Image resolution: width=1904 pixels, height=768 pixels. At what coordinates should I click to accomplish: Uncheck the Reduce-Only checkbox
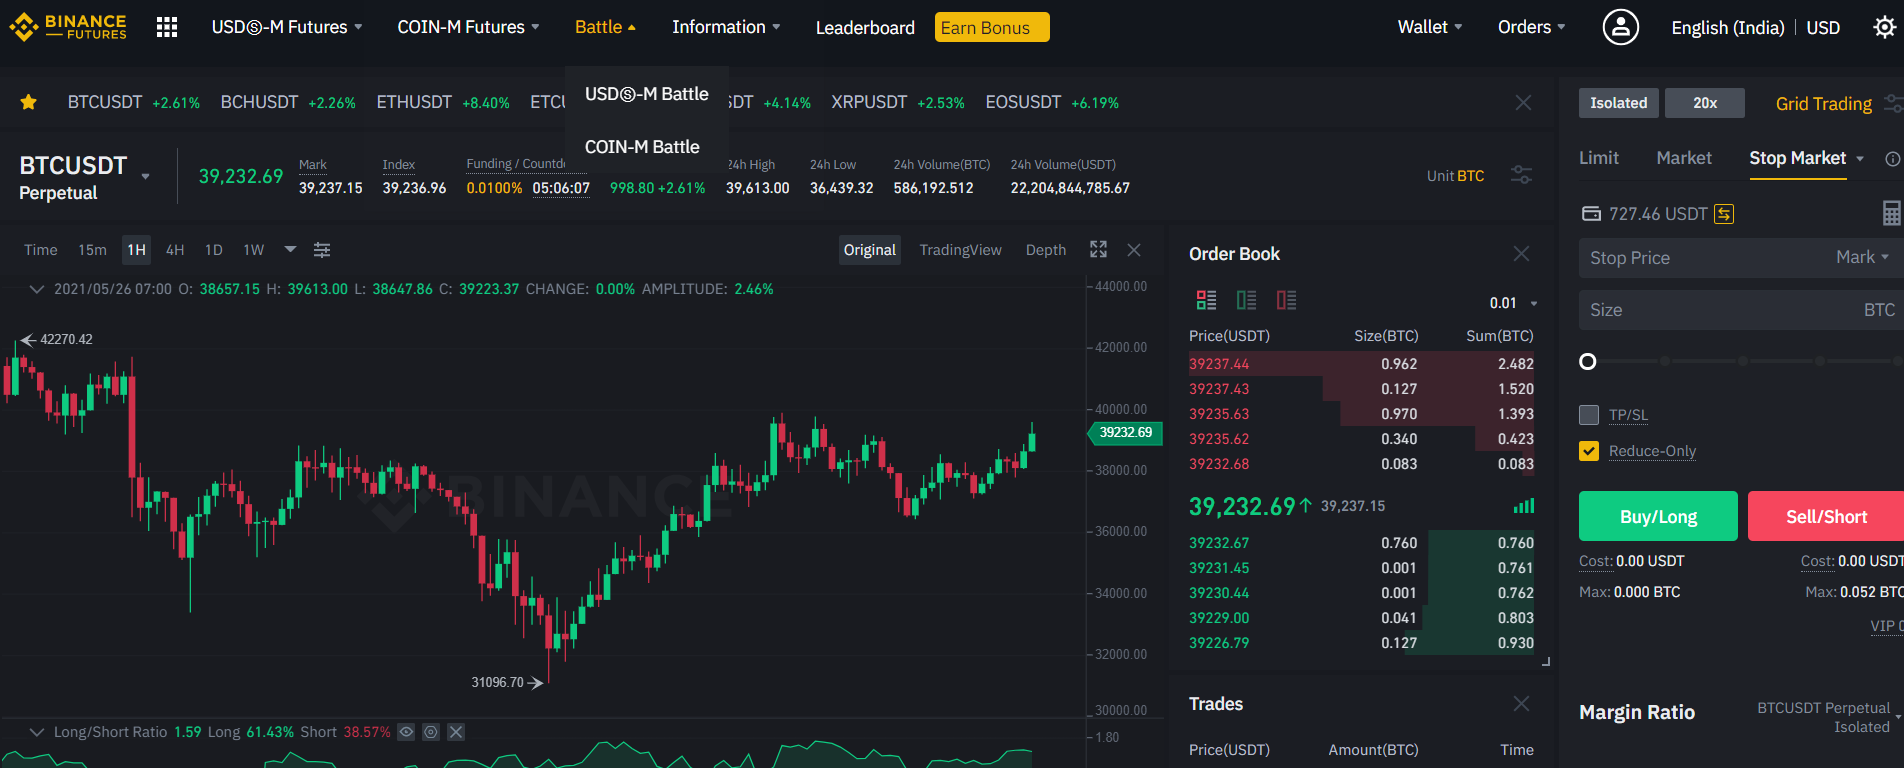tap(1589, 451)
